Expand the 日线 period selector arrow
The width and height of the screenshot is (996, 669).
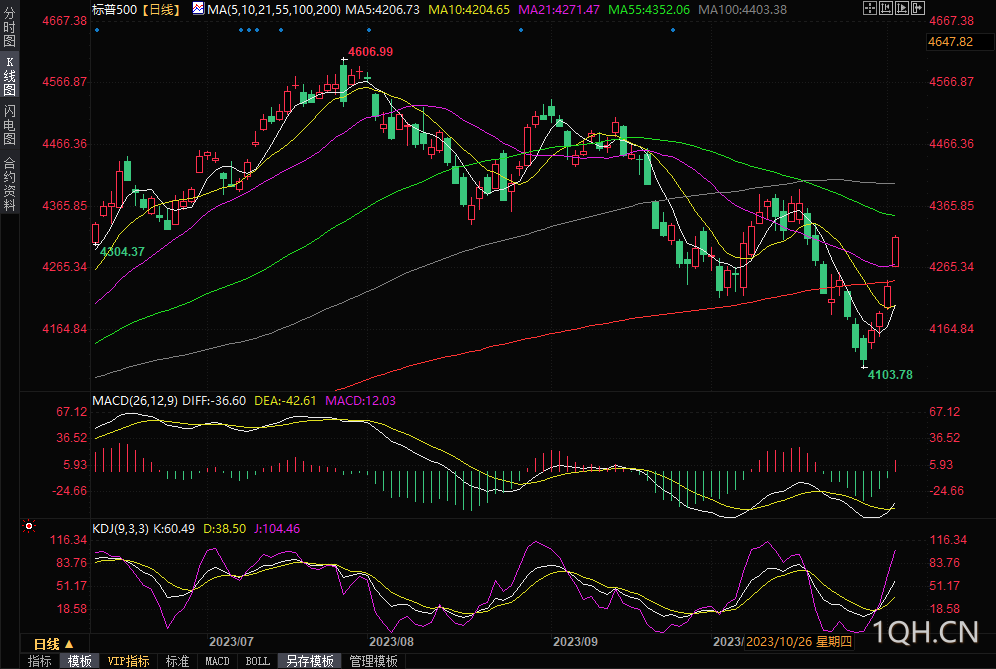coord(69,644)
